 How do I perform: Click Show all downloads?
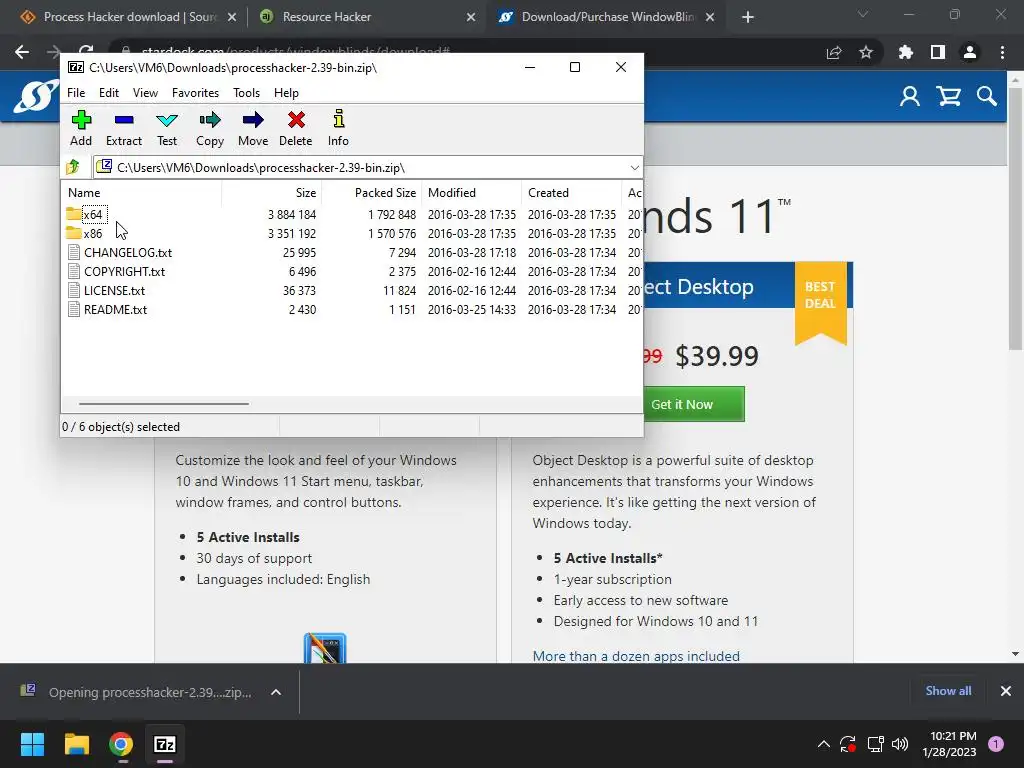(948, 691)
